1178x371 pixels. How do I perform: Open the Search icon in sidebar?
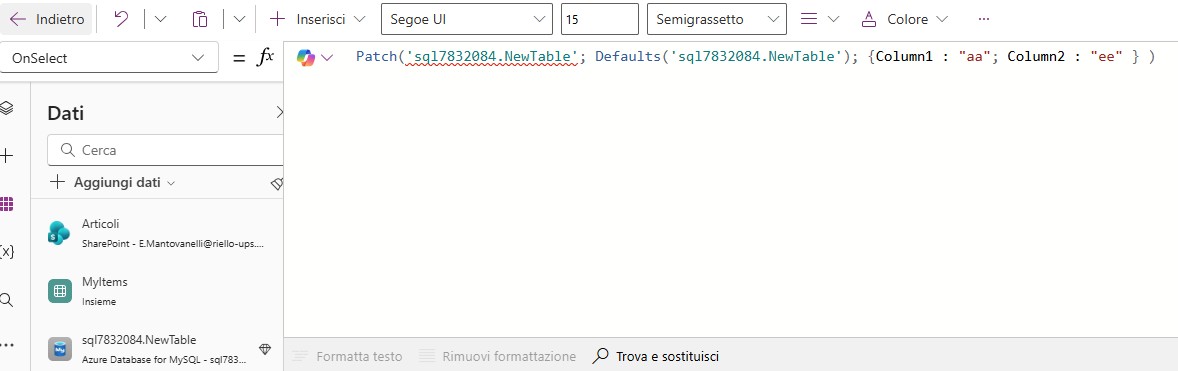7,300
